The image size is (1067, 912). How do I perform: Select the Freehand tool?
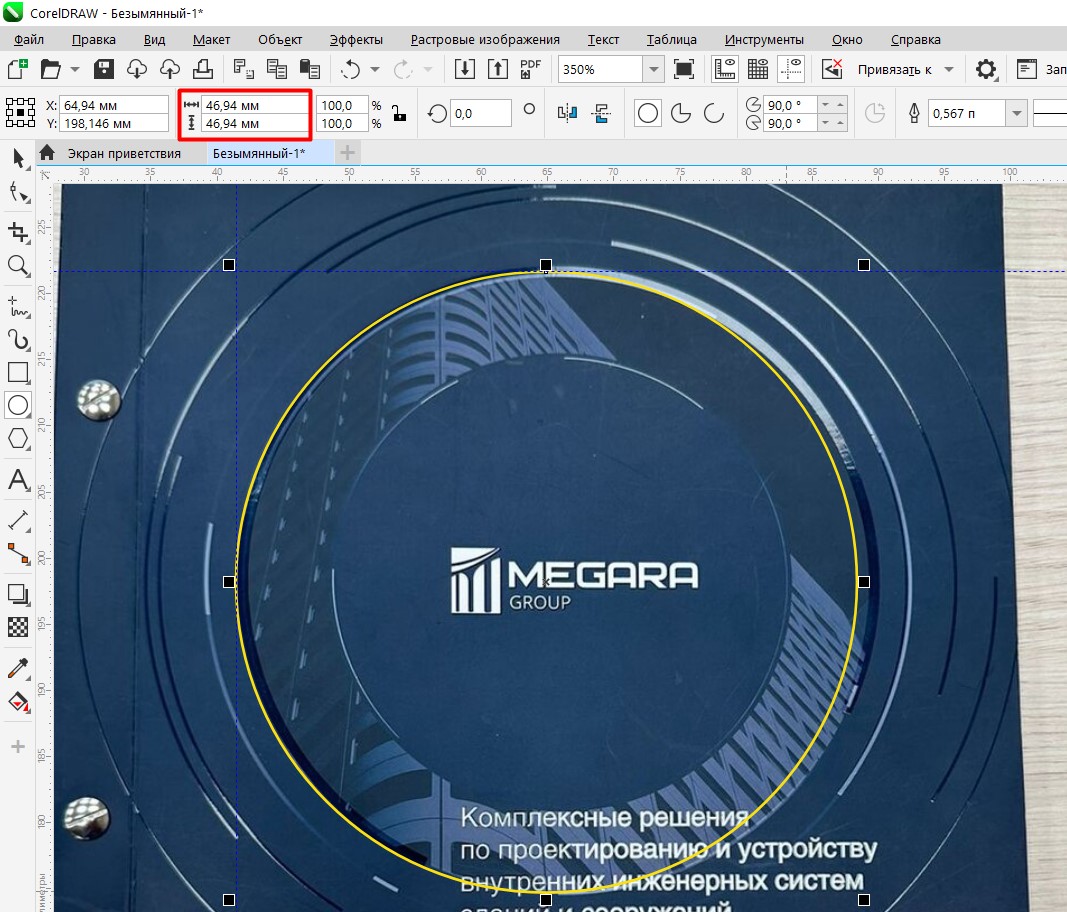pyautogui.click(x=18, y=307)
